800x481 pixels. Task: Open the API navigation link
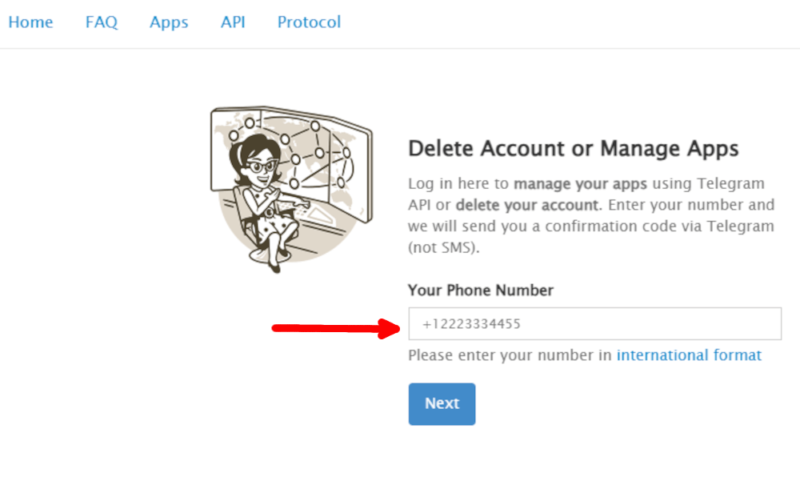tap(233, 22)
